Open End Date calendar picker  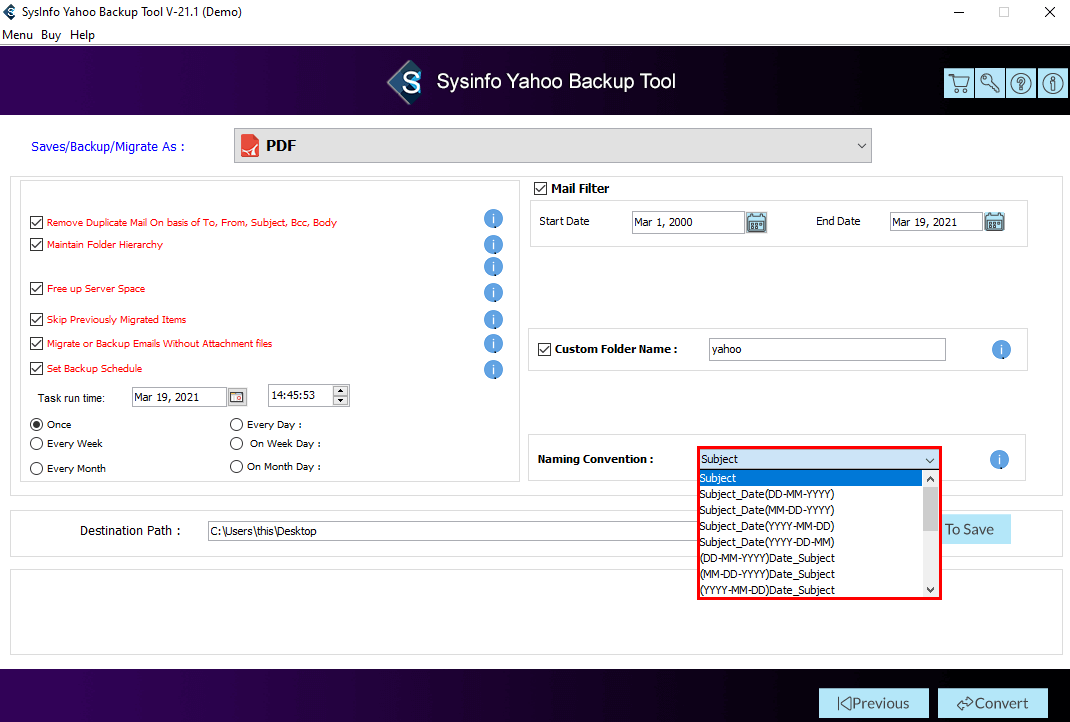[x=994, y=222]
